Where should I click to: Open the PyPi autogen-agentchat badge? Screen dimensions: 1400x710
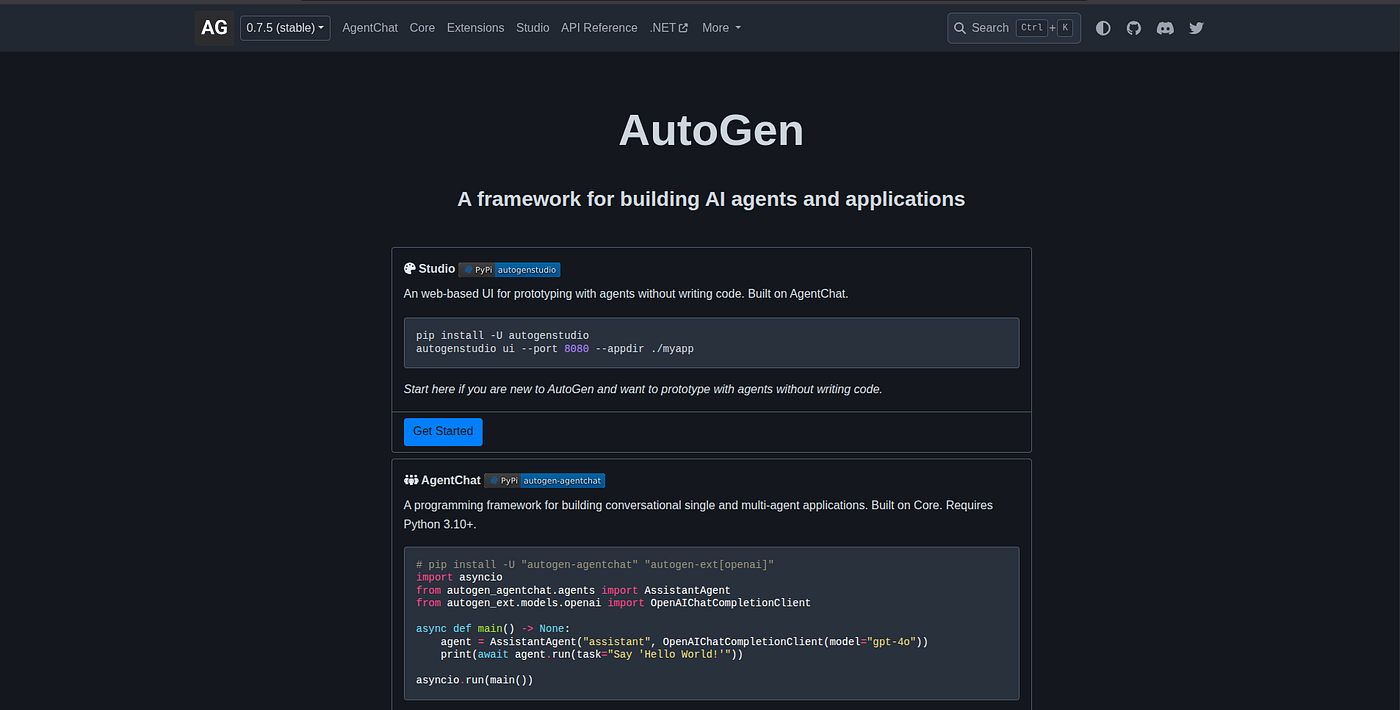tap(545, 481)
